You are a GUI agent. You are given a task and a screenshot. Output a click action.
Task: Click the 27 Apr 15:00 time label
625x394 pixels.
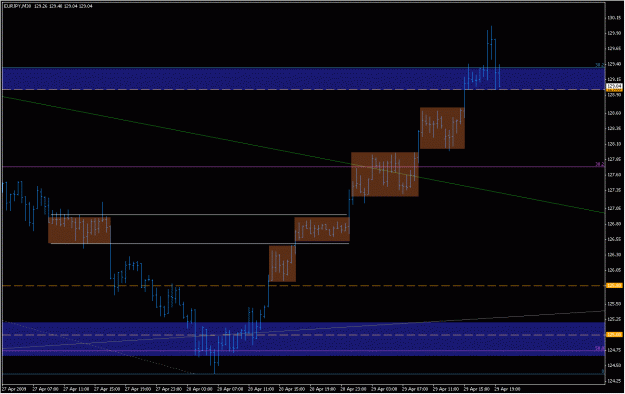tap(107, 389)
